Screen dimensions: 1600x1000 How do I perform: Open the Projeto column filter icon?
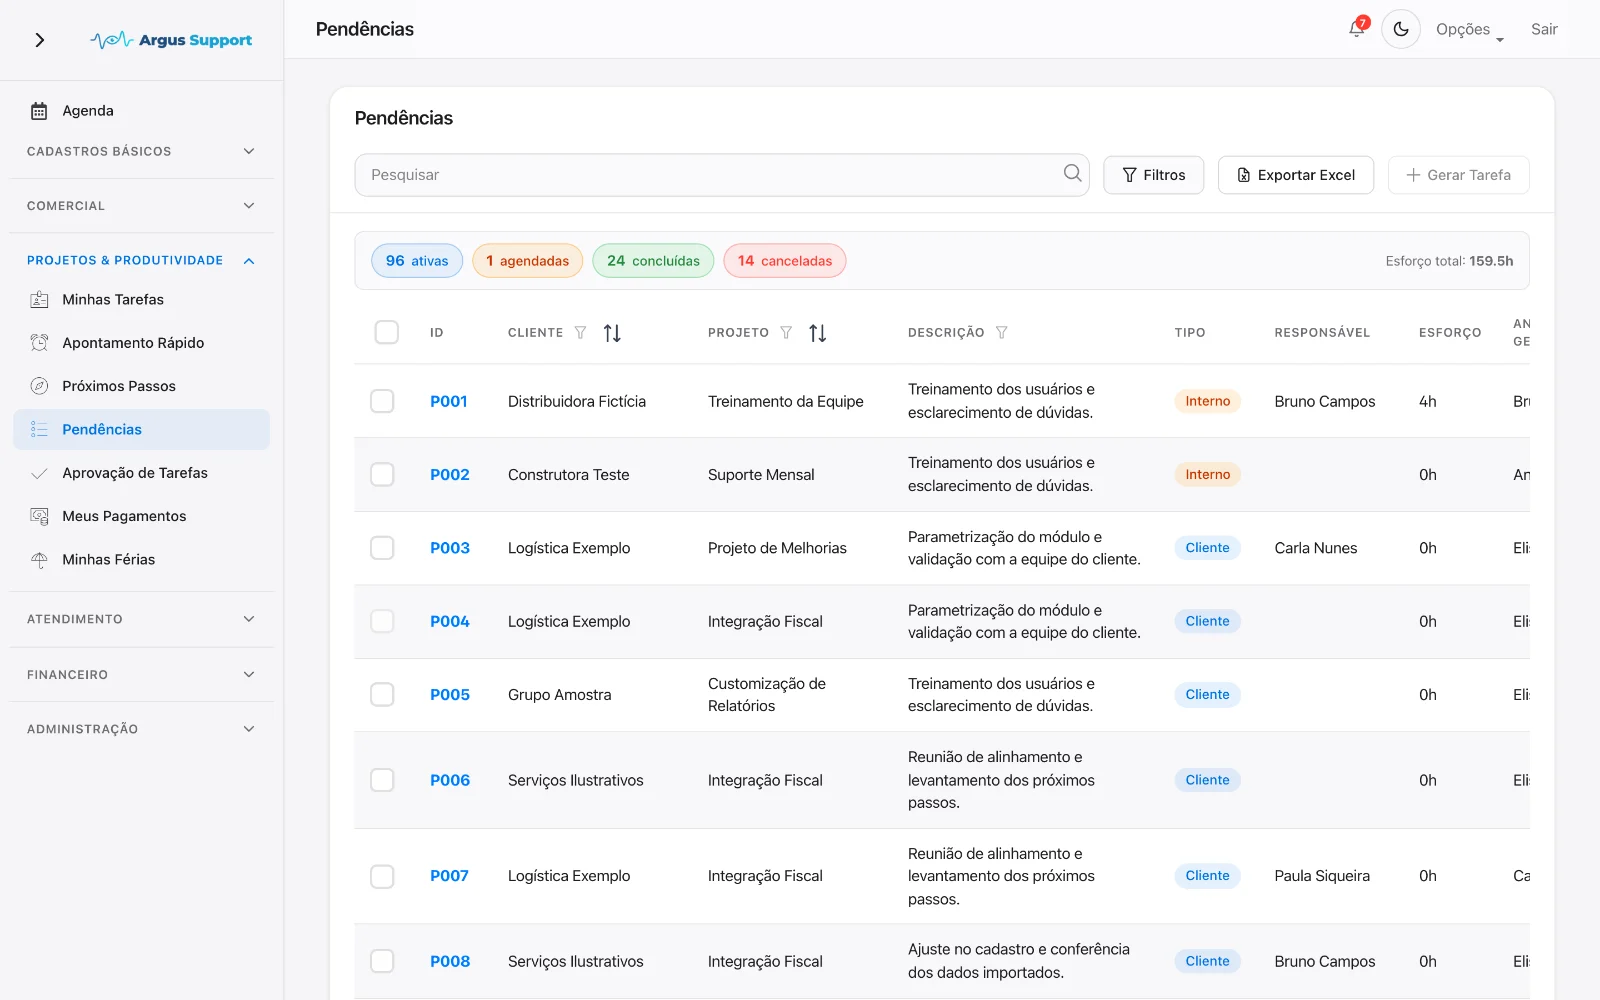(786, 333)
